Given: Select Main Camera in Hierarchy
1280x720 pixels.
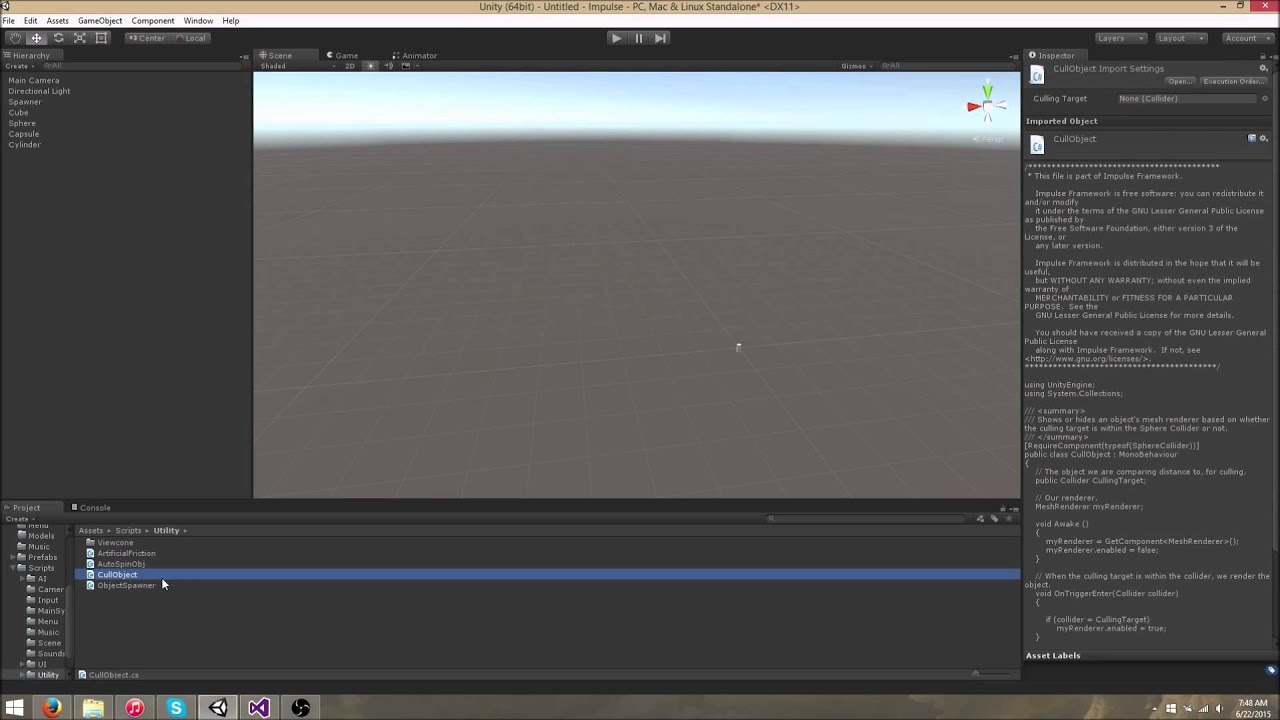Looking at the screenshot, I should 34,80.
